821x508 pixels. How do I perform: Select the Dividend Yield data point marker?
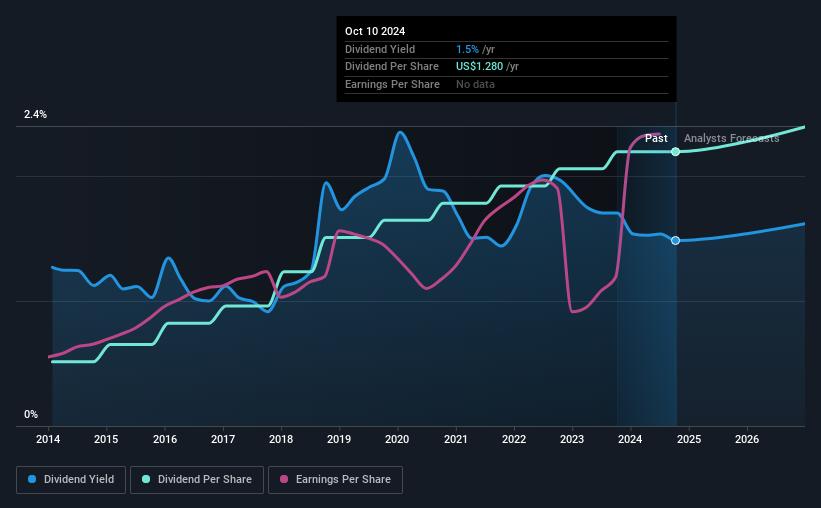[x=675, y=240]
